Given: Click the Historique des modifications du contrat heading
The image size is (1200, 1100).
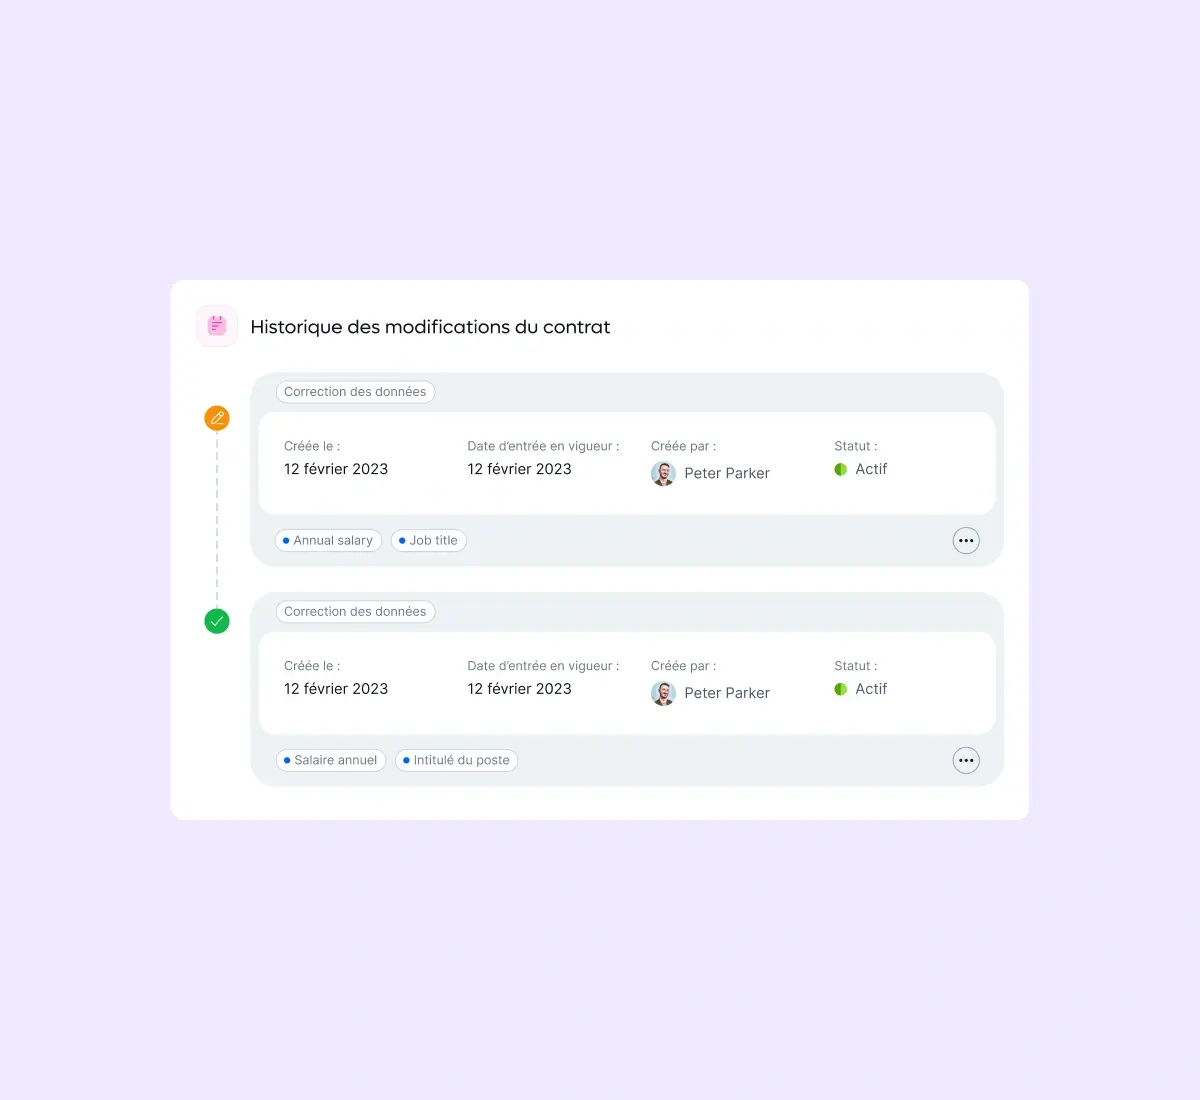Looking at the screenshot, I should pyautogui.click(x=430, y=327).
